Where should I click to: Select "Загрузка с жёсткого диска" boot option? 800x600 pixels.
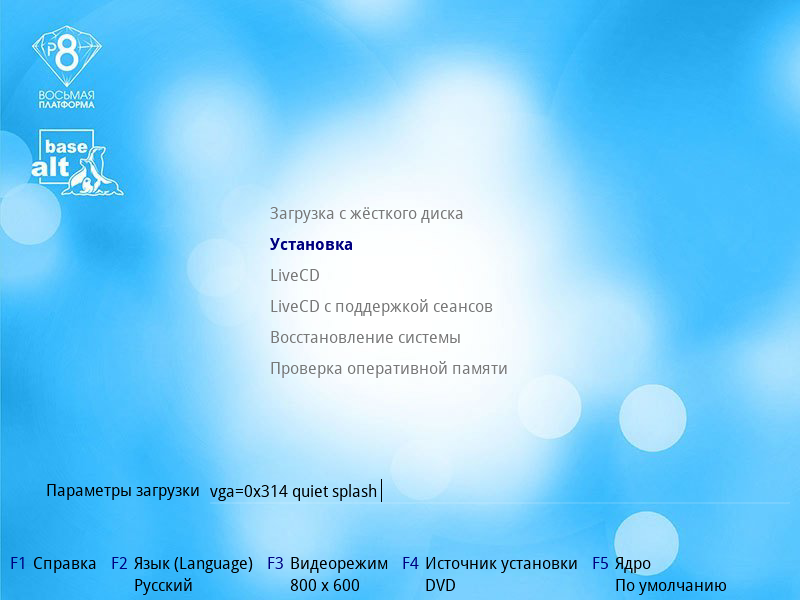click(x=366, y=213)
